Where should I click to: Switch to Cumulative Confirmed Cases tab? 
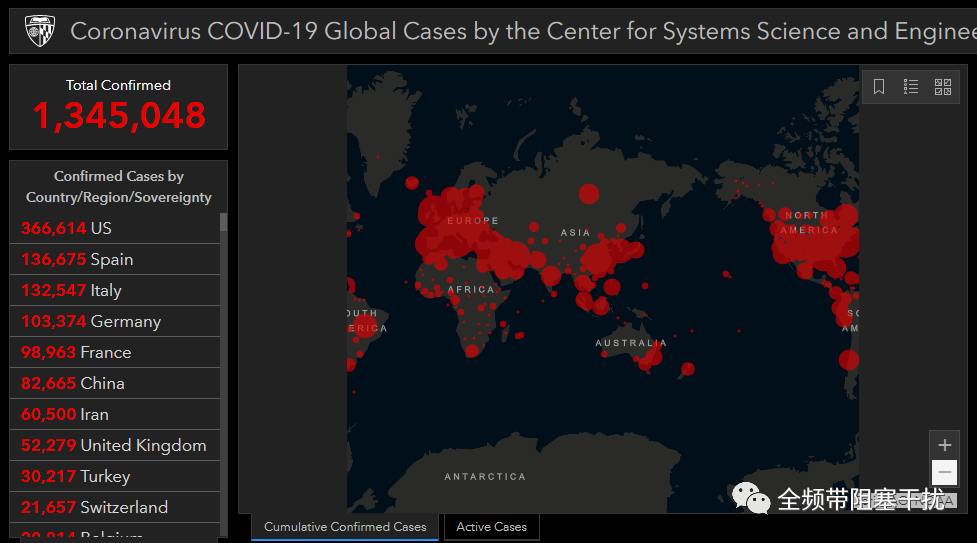click(345, 527)
